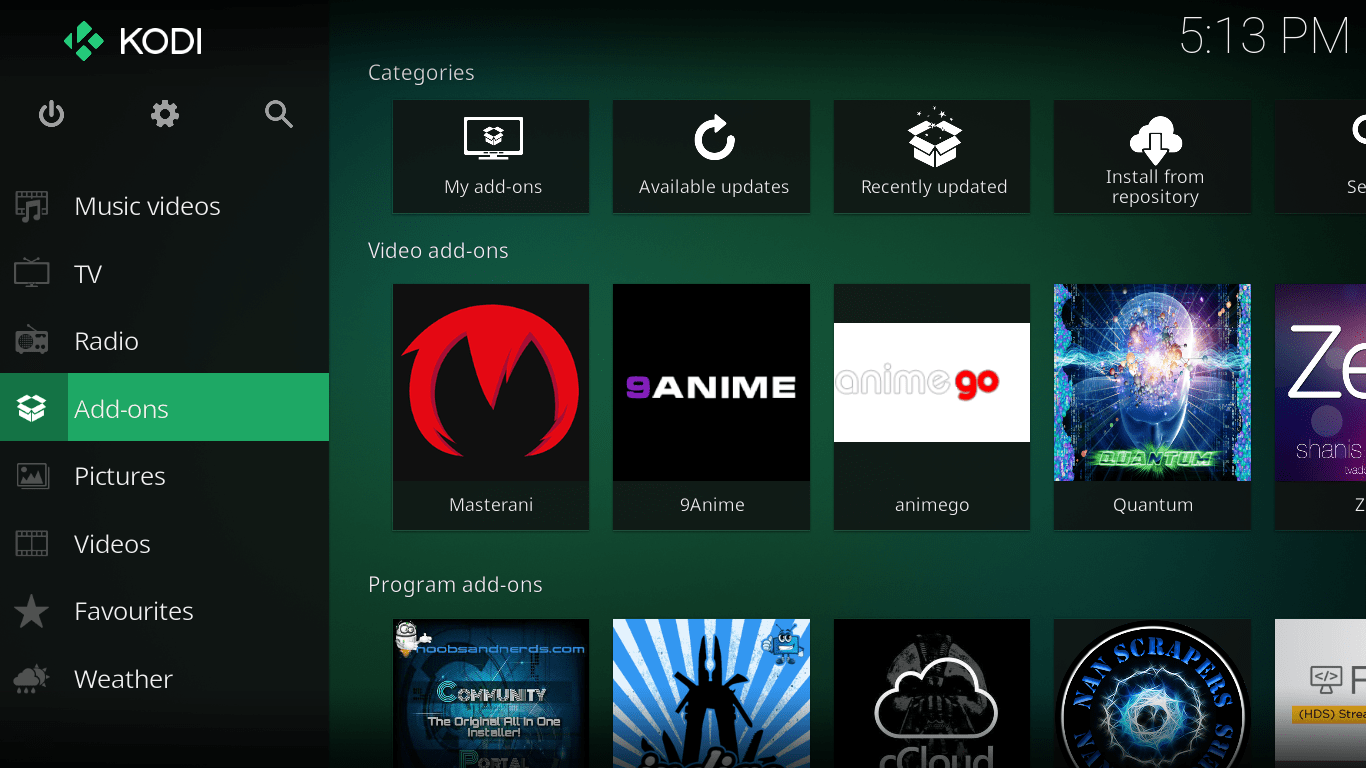Viewport: 1366px width, 768px height.
Task: Click the search magnifier icon
Action: click(279, 114)
